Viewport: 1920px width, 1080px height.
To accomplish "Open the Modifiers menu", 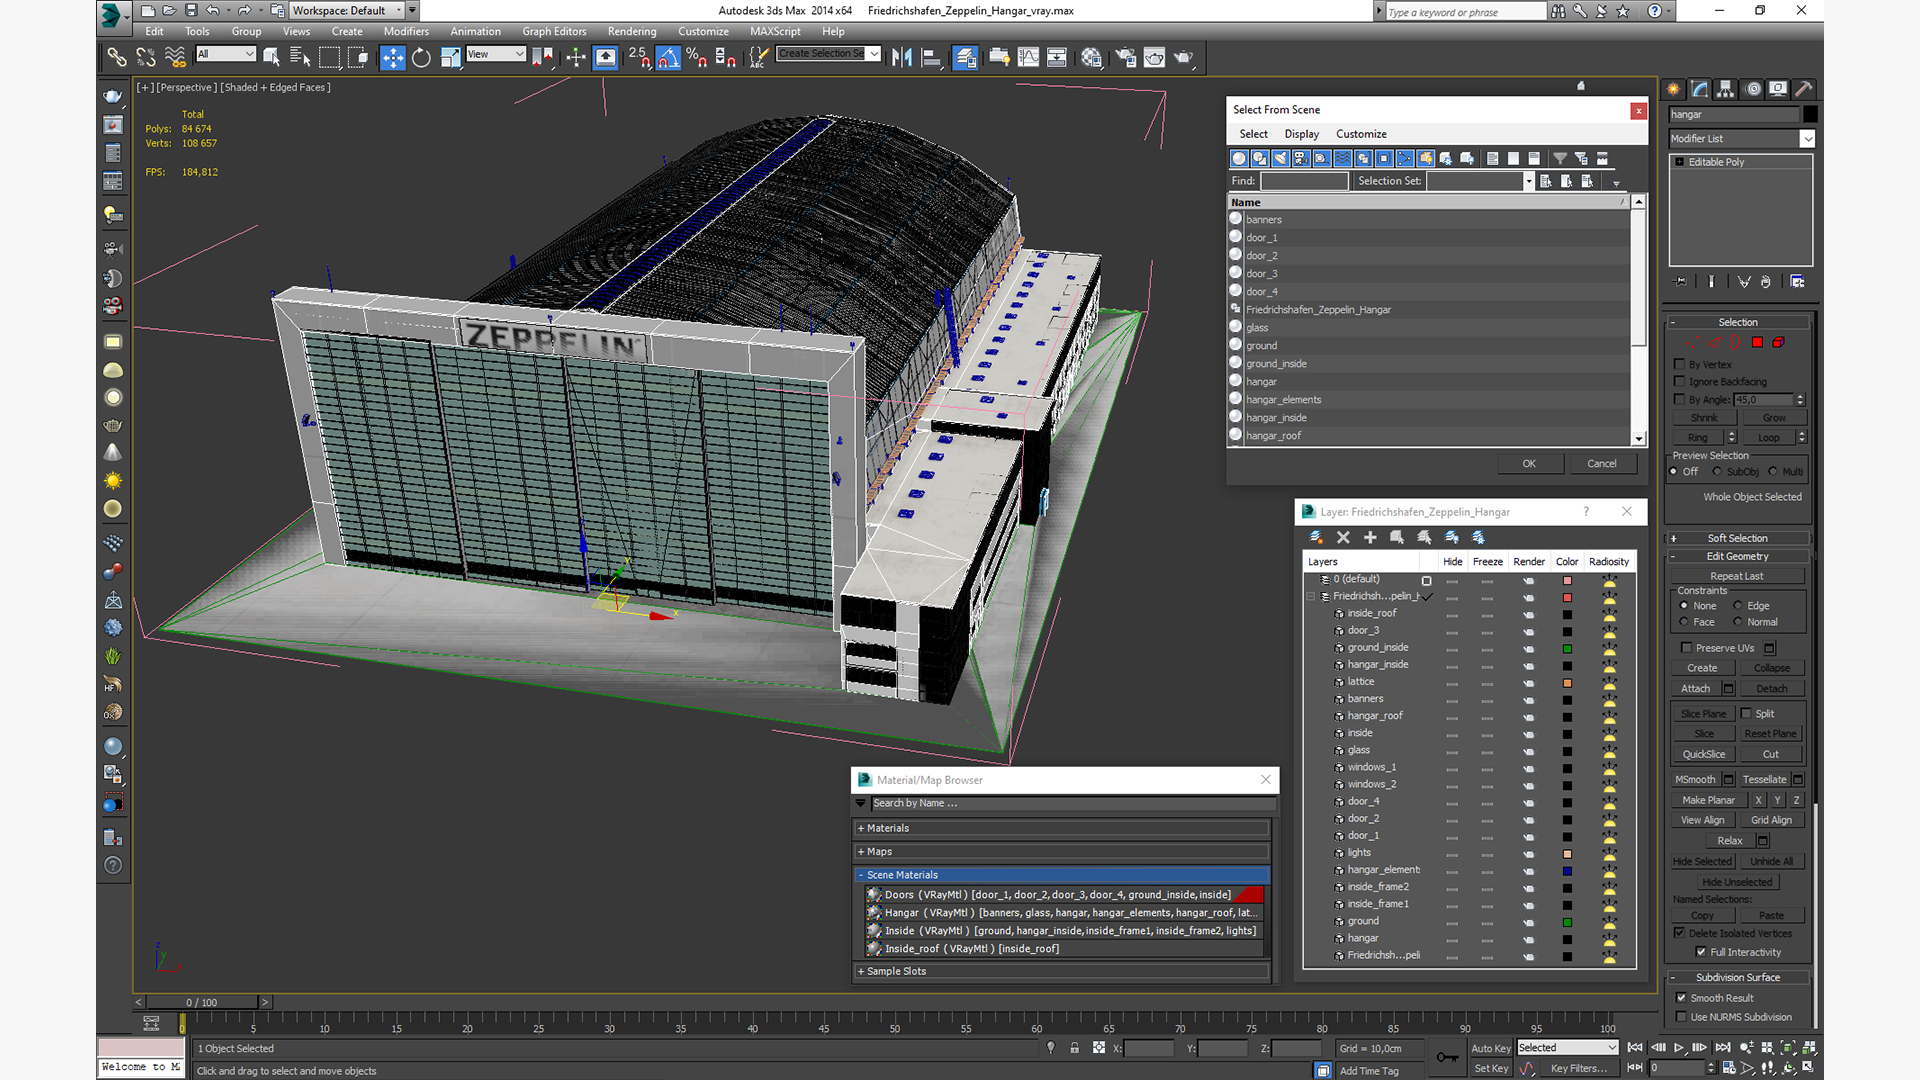I will (406, 31).
